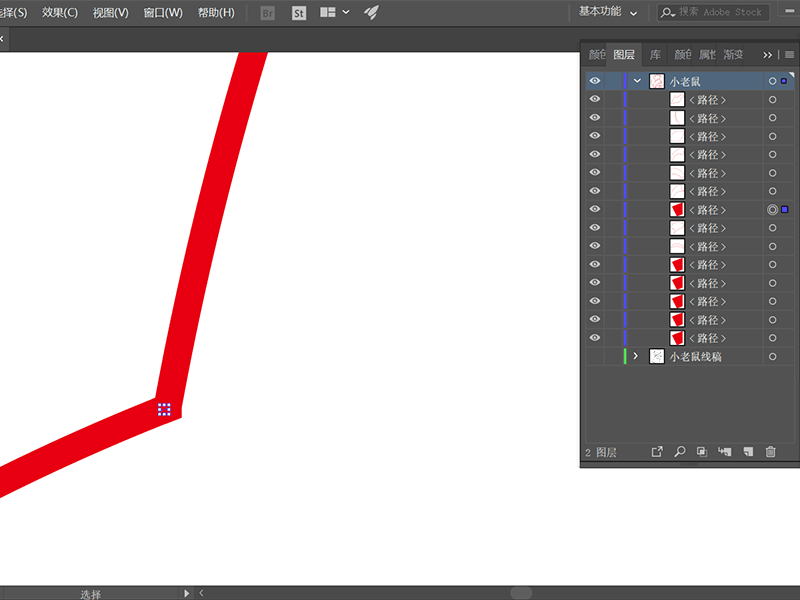
Task: Click the make clipping mask icon
Action: click(702, 452)
